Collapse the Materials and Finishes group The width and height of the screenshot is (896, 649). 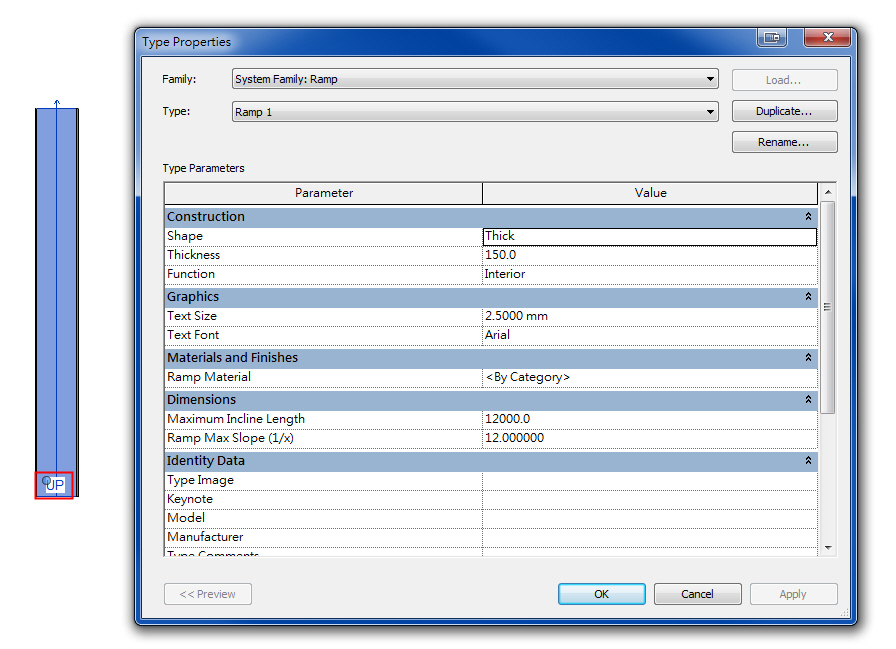(808, 358)
